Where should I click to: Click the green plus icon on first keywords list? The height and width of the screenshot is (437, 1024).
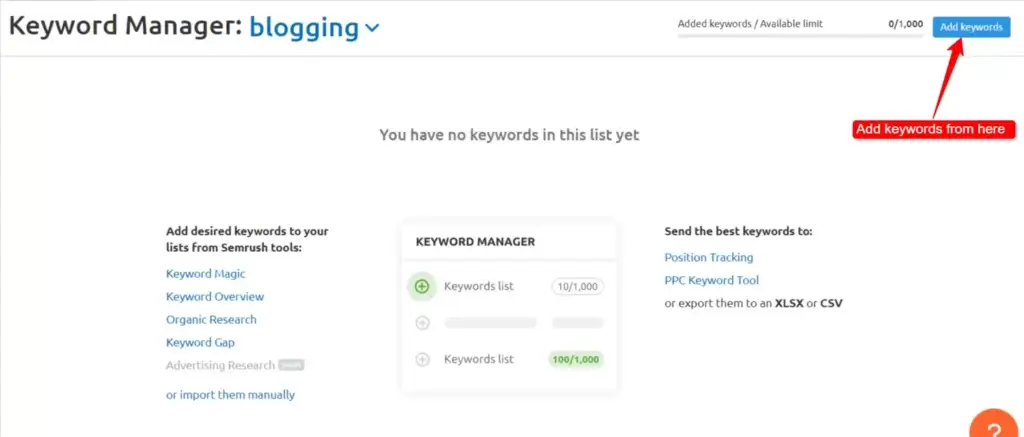click(x=422, y=286)
